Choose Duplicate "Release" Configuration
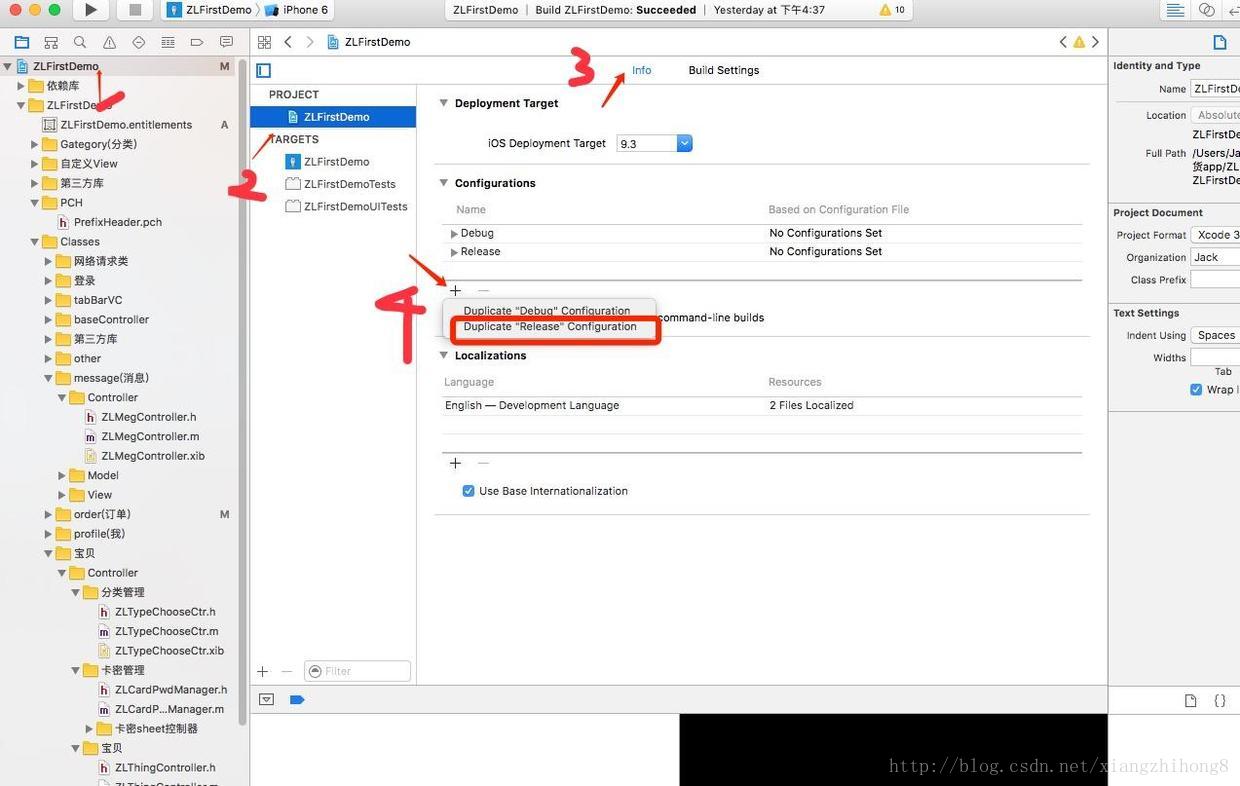The height and width of the screenshot is (786, 1240). (x=549, y=327)
